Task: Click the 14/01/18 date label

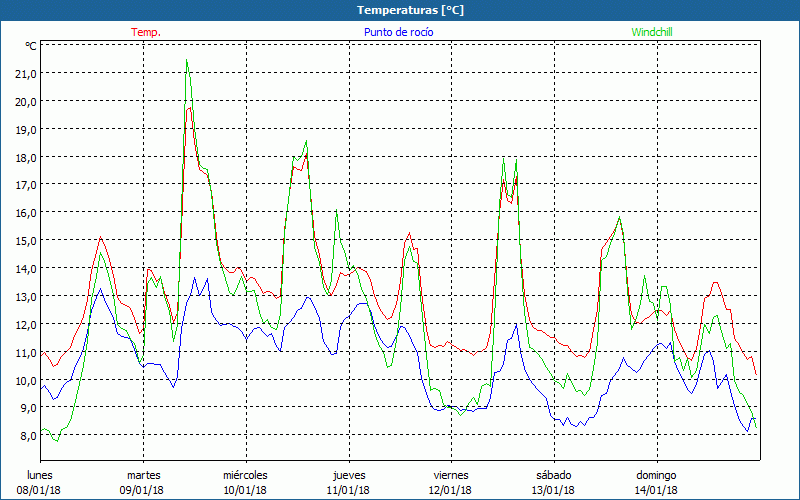Action: point(656,490)
